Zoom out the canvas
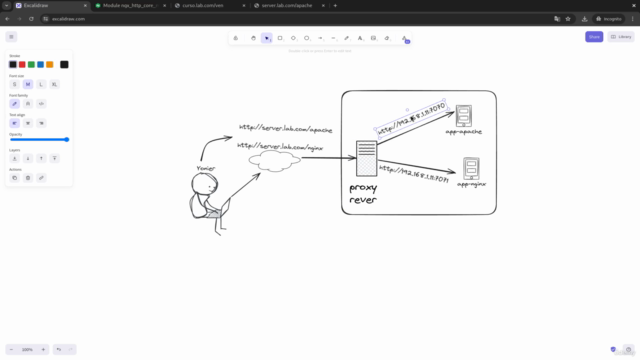This screenshot has width=640, height=360. pos(11,349)
